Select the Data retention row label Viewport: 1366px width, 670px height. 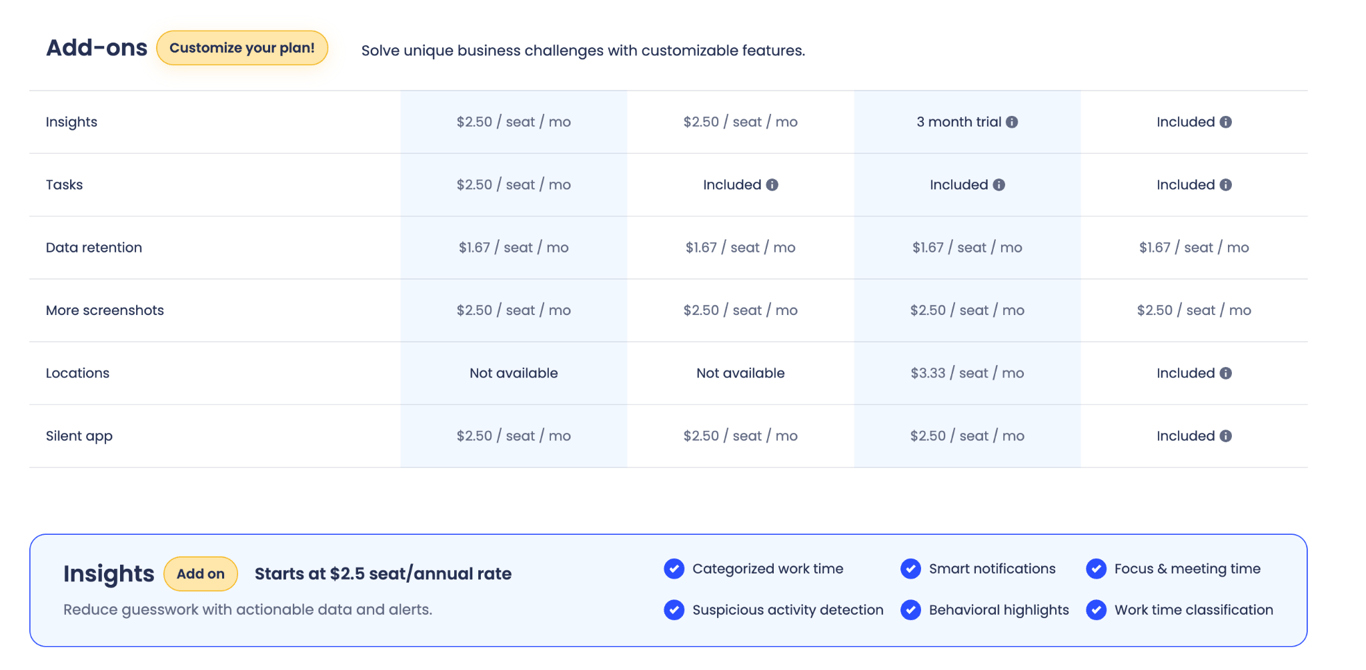[94, 248]
